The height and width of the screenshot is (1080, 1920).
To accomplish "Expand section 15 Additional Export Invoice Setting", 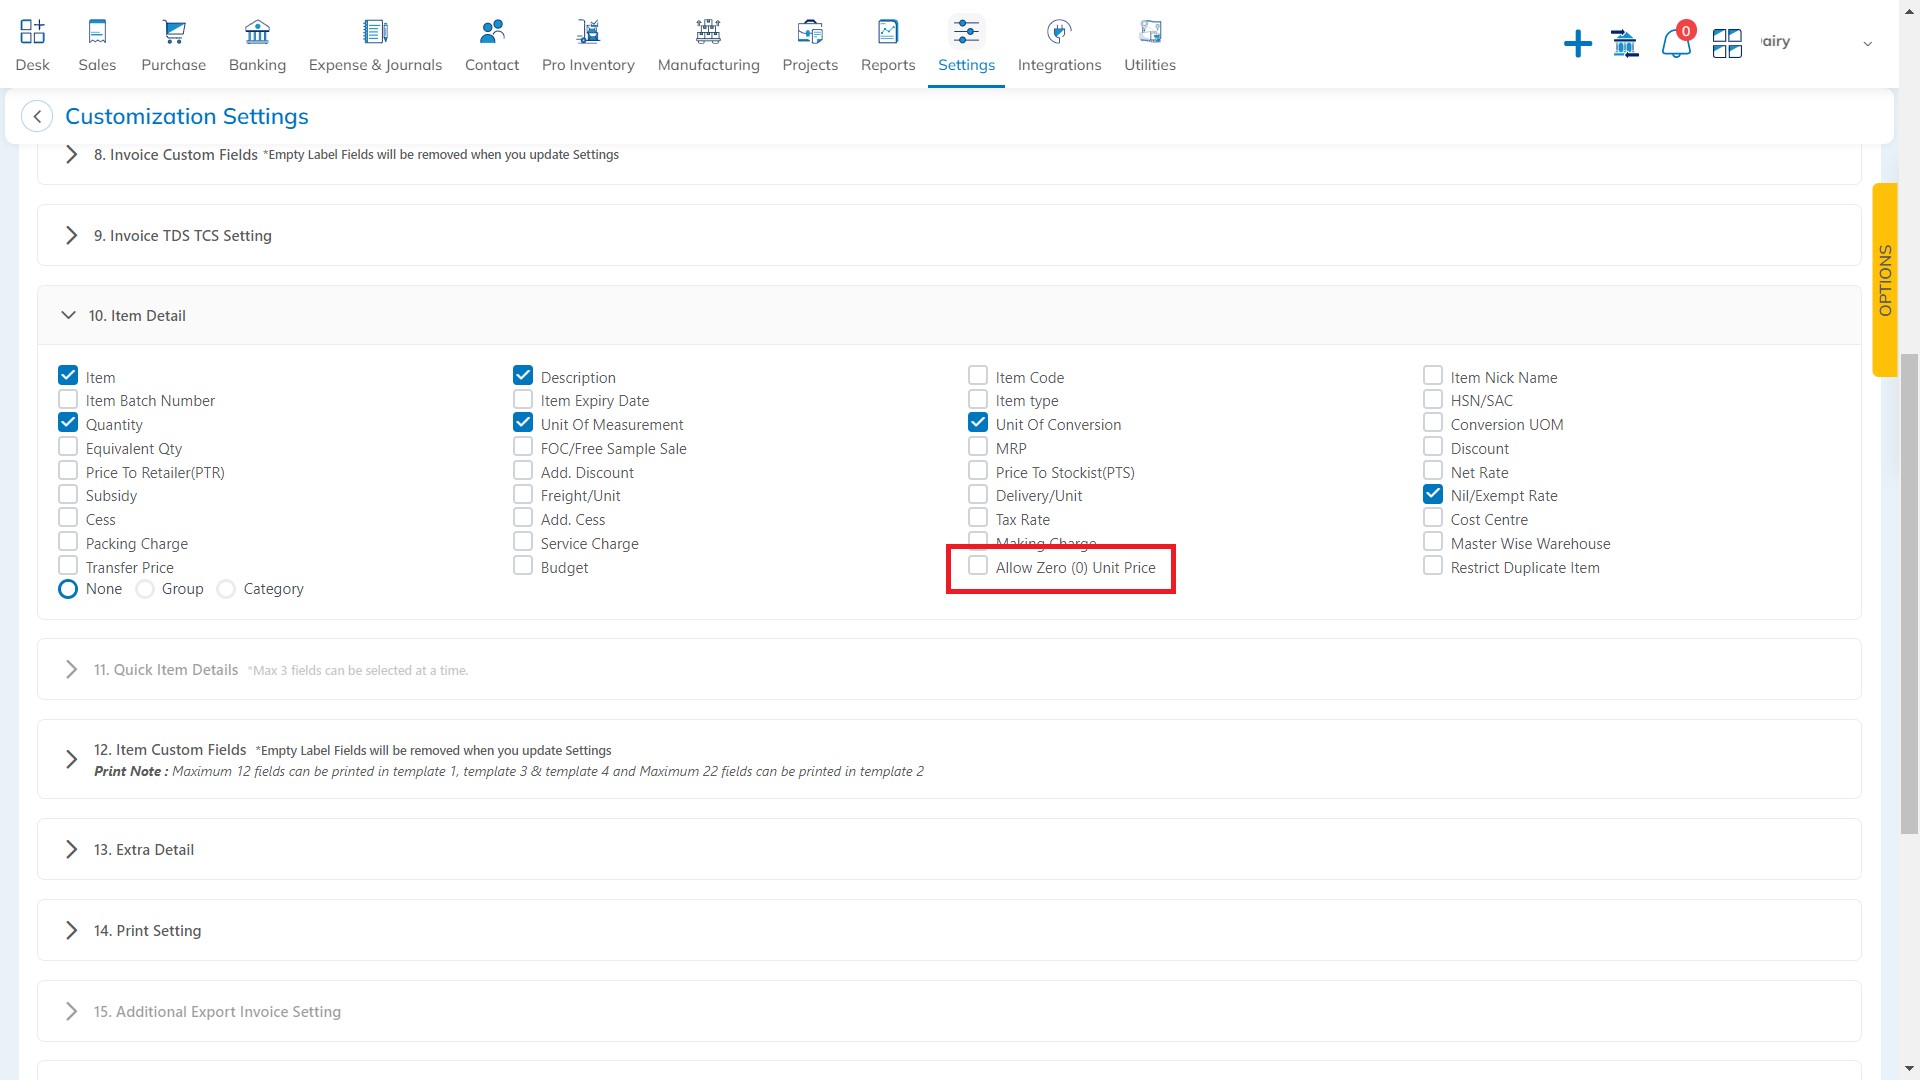I will (71, 1011).
